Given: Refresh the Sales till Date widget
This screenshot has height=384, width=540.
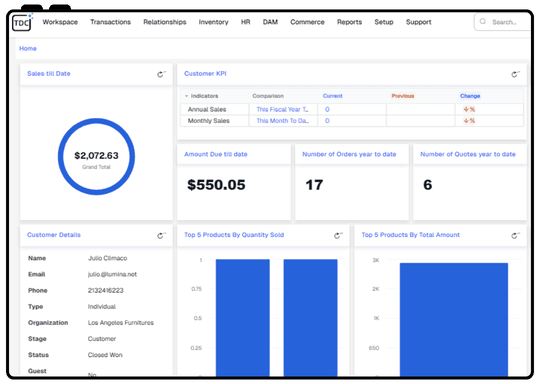Looking at the screenshot, I should 161,74.
